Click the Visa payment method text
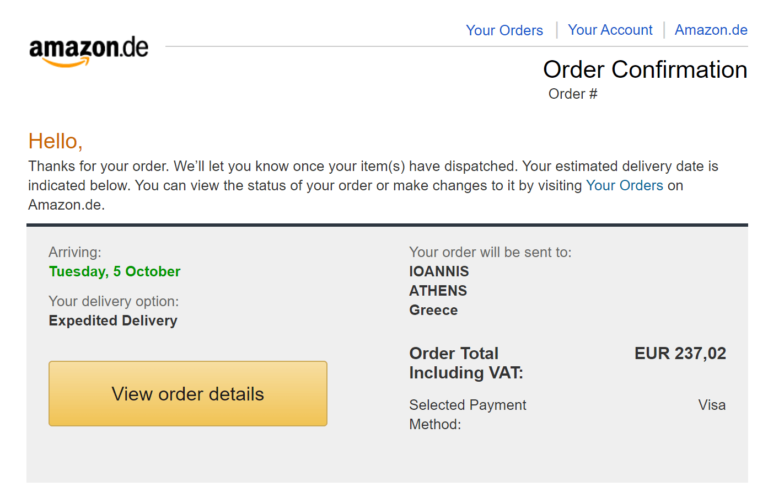Image resolution: width=768 pixels, height=497 pixels. tap(712, 405)
